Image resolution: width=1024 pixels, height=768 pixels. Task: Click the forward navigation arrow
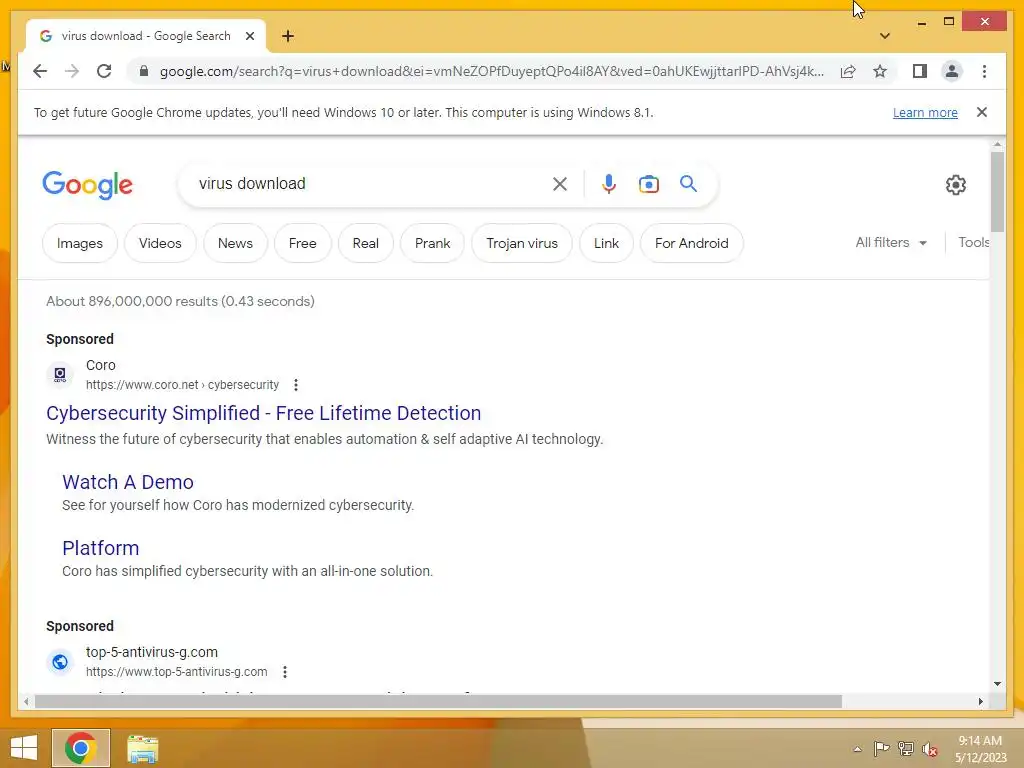point(72,71)
